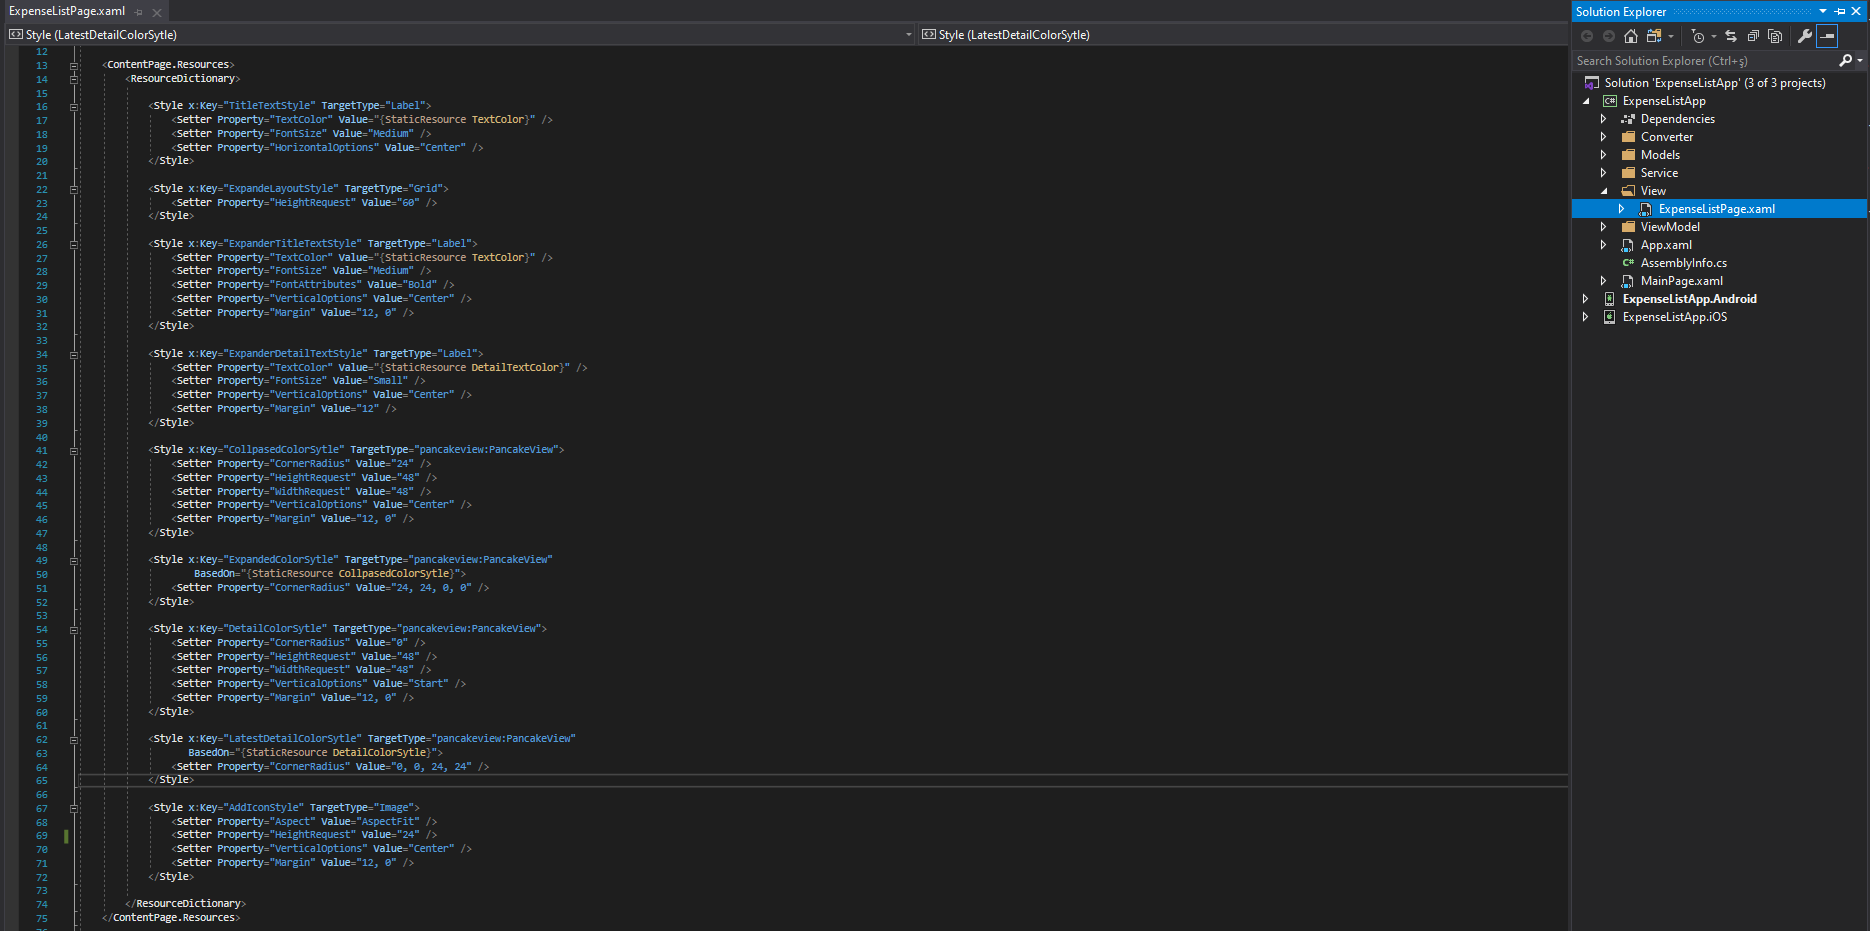The height and width of the screenshot is (931, 1870).
Task: Collapse ExpandeLayoutStyle block at line 22
Action: [x=74, y=189]
